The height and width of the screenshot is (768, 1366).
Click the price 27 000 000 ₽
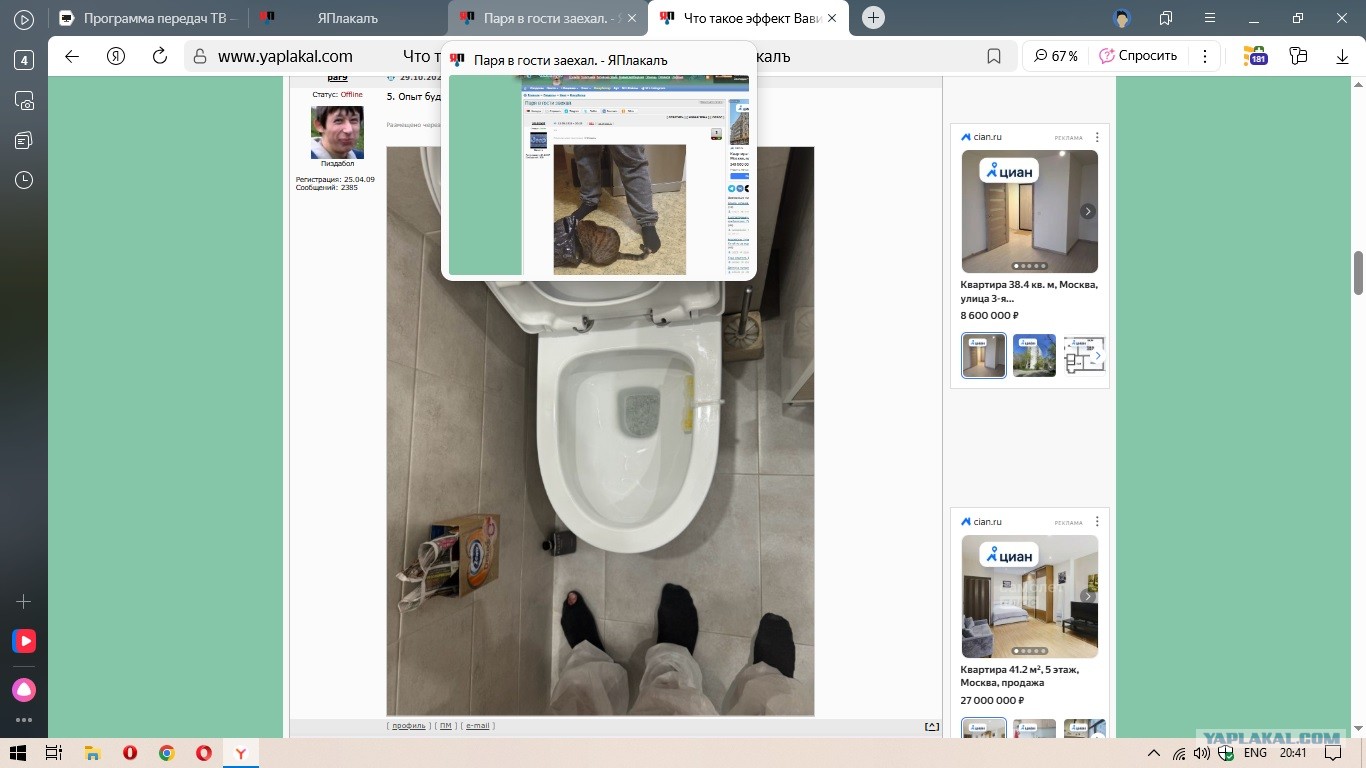tap(992, 701)
